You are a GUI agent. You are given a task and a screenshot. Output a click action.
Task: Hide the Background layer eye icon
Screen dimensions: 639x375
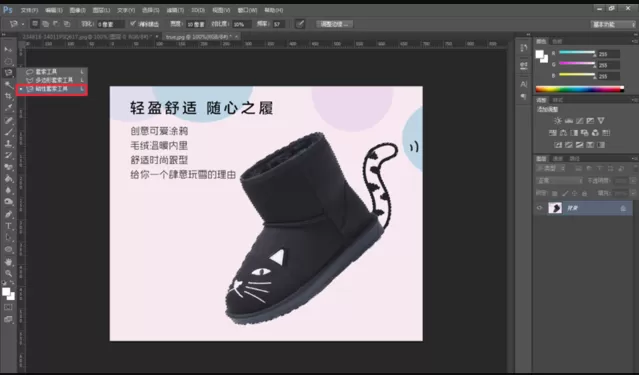tap(540, 208)
